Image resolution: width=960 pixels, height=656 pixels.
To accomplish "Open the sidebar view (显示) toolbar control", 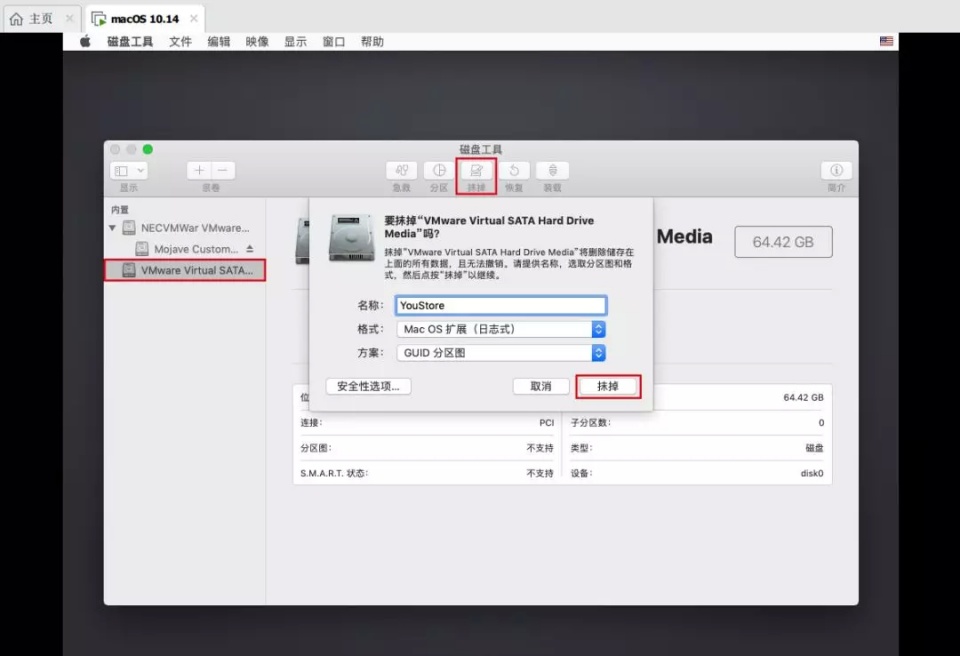I will click(129, 170).
